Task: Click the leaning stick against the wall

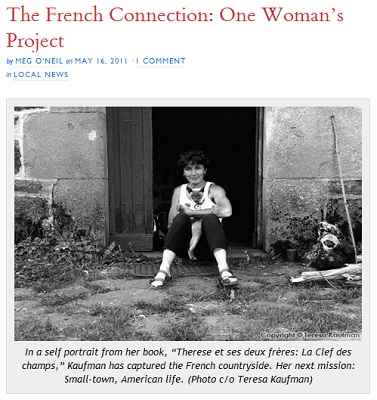Action: click(343, 187)
